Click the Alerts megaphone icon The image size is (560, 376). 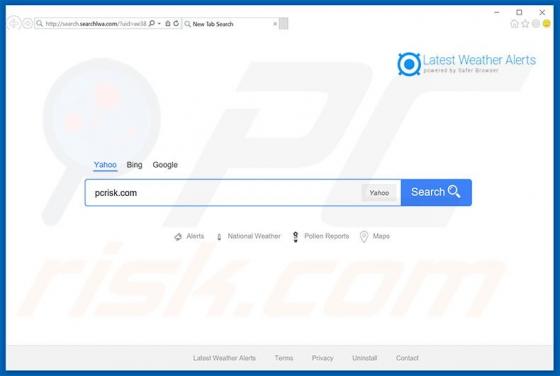click(x=178, y=236)
